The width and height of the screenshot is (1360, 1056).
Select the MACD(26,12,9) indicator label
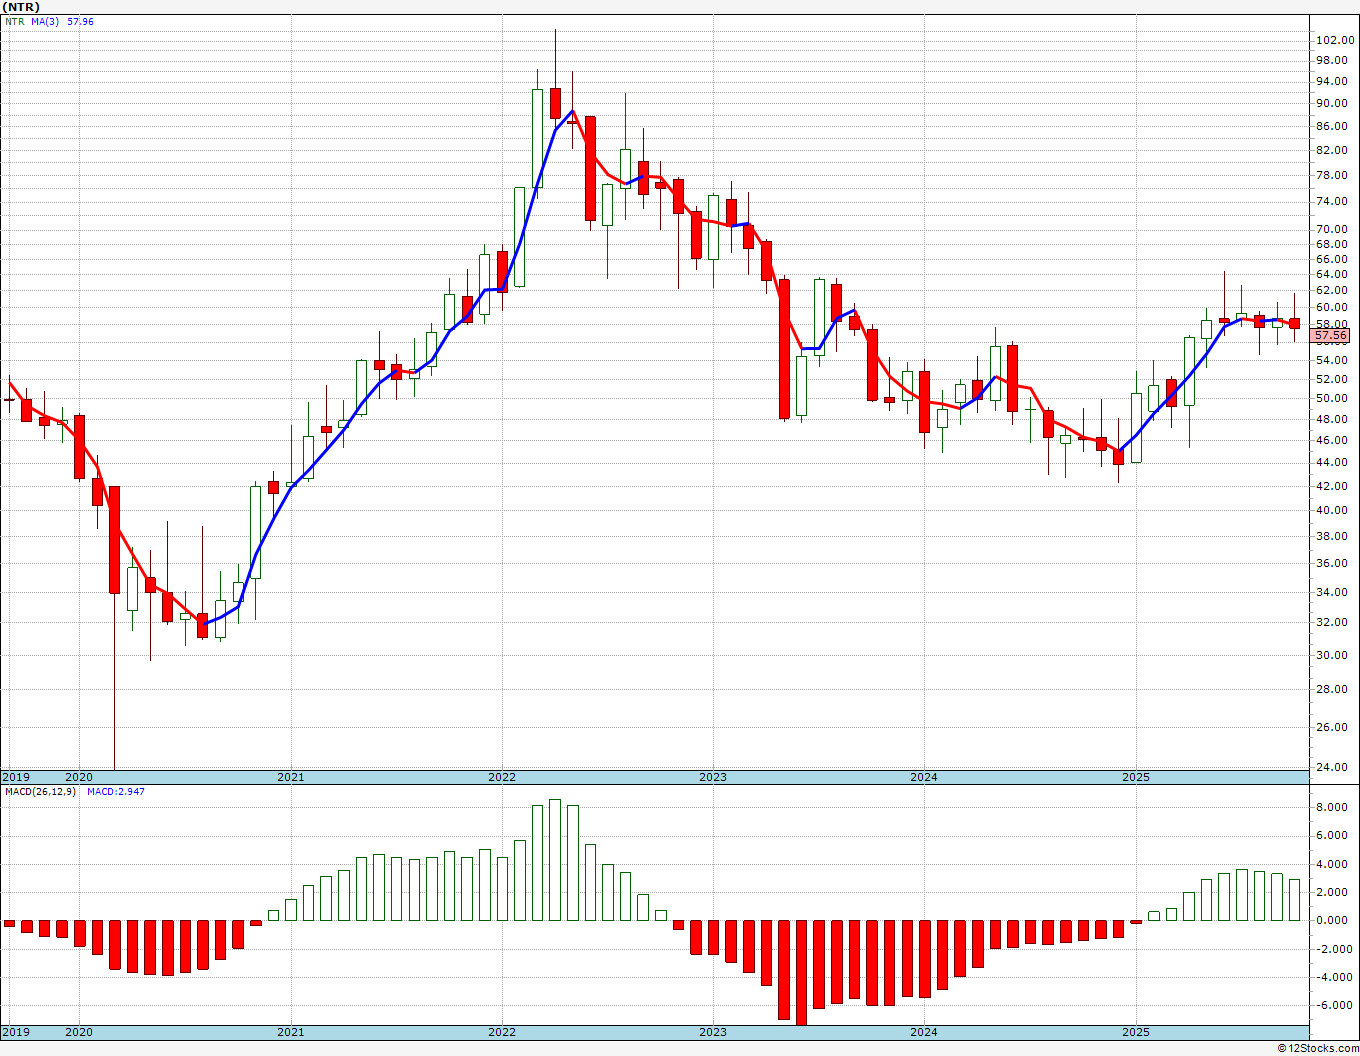point(40,792)
